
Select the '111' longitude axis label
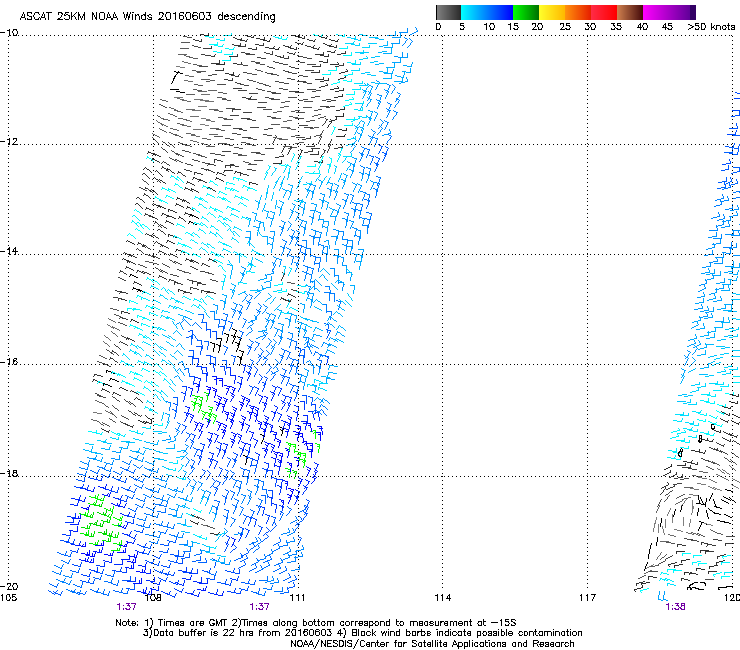[297, 598]
